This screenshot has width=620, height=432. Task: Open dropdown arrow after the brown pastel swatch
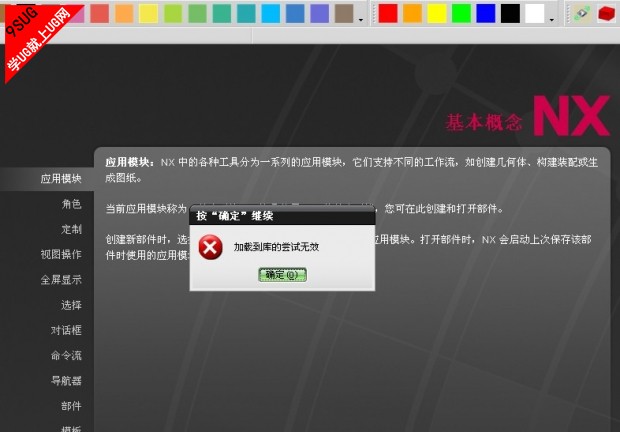point(361,20)
